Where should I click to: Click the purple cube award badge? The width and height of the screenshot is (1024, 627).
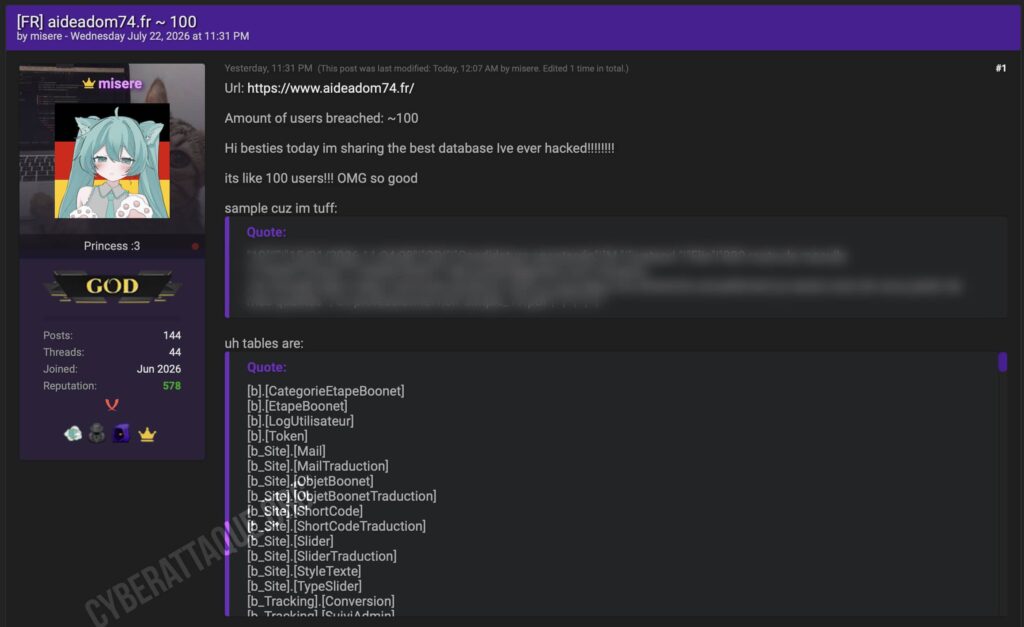click(121, 433)
